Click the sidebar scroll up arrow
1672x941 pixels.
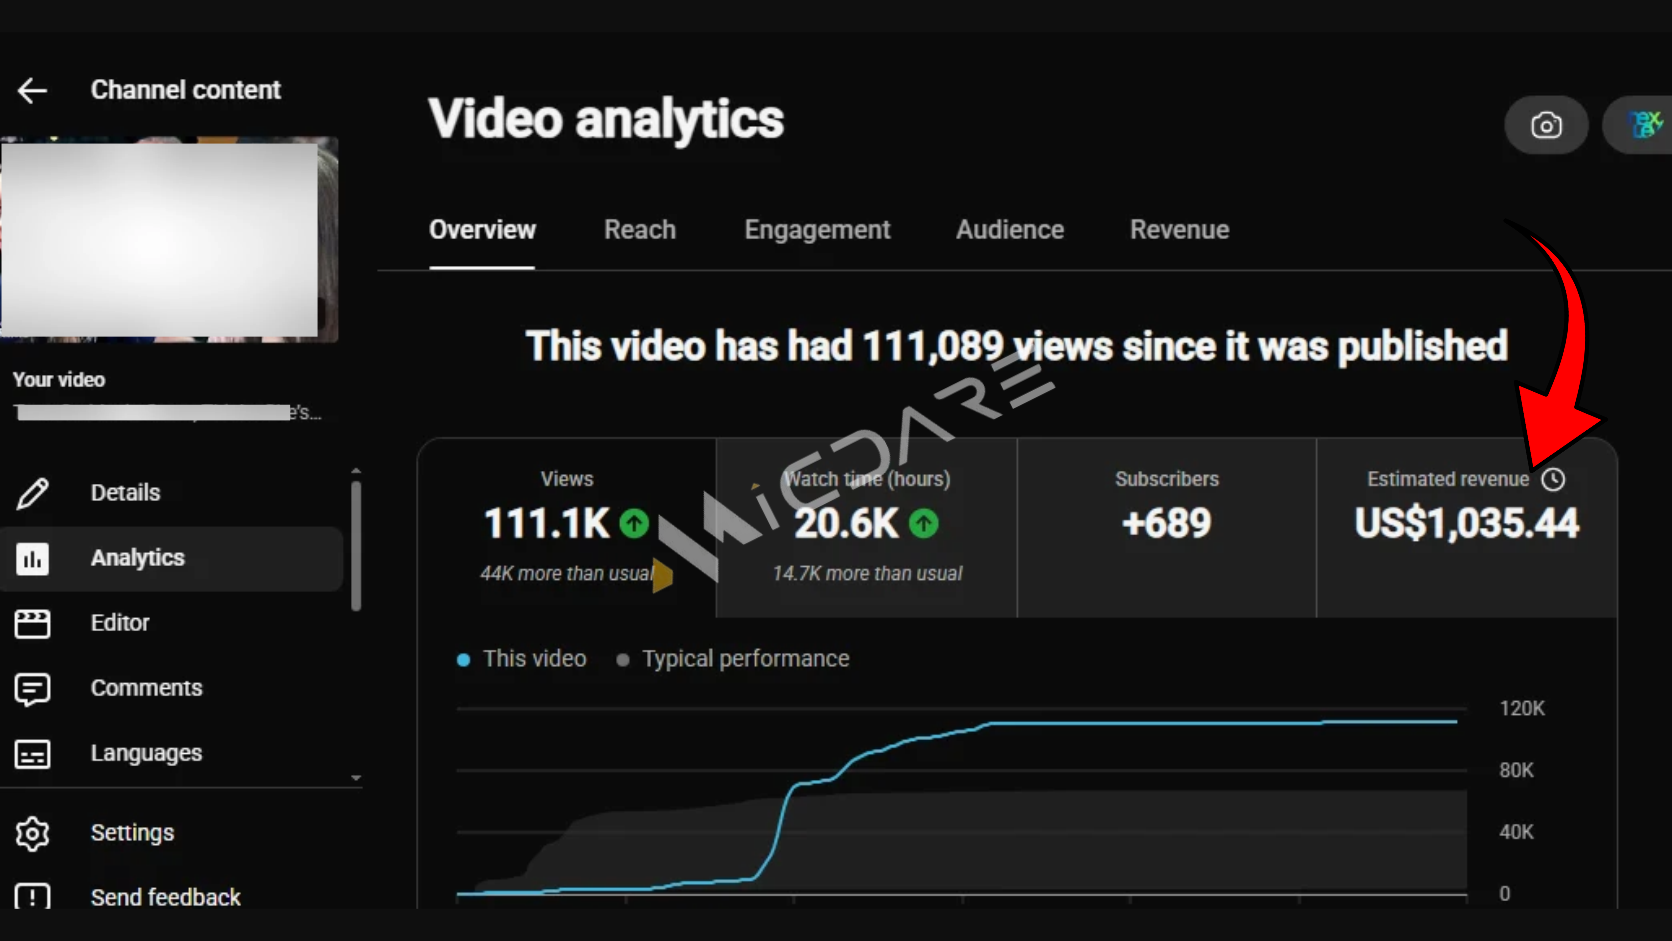[x=356, y=470]
